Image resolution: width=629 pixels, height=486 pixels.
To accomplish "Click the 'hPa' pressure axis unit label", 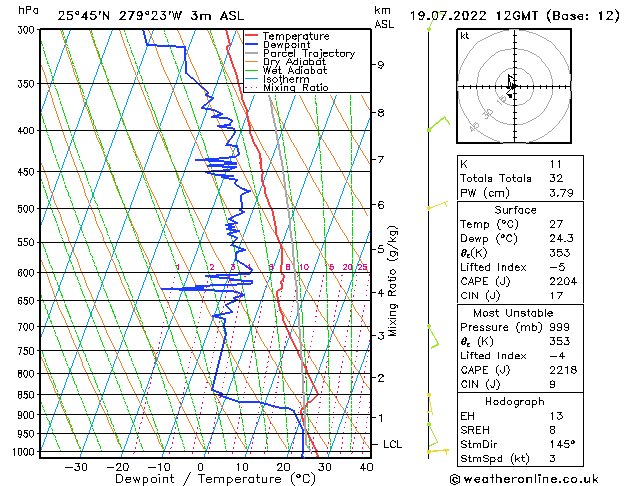I will (x=28, y=11).
